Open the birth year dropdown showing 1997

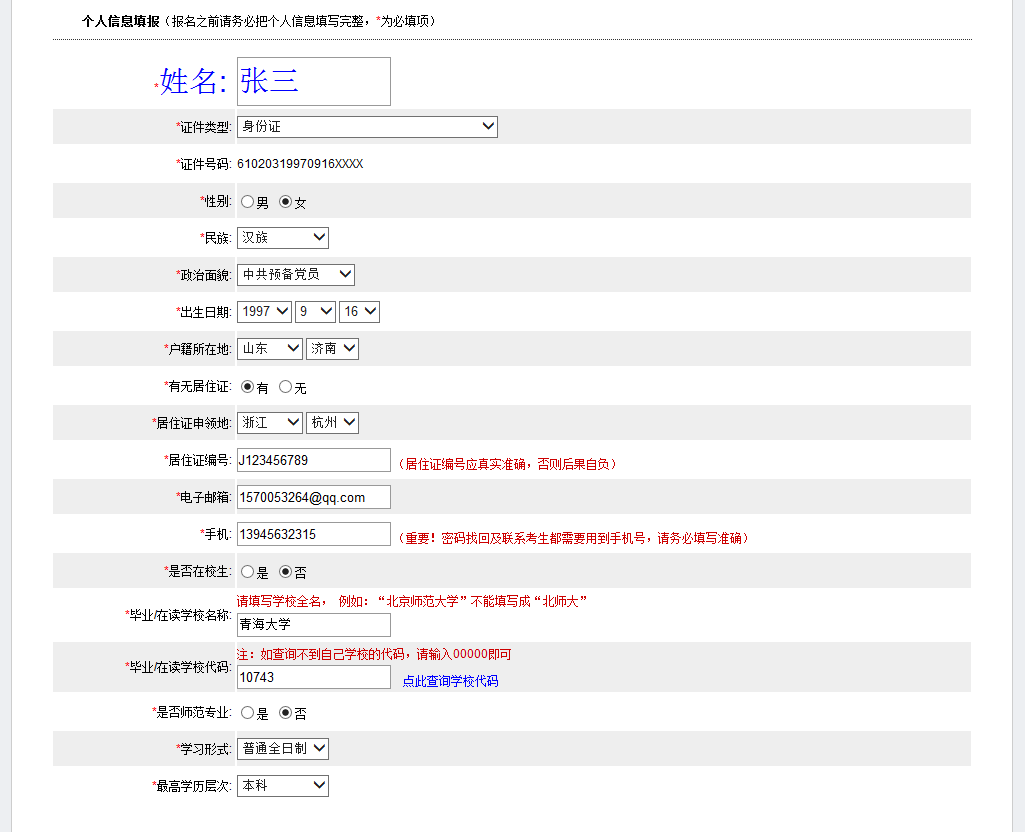click(264, 312)
